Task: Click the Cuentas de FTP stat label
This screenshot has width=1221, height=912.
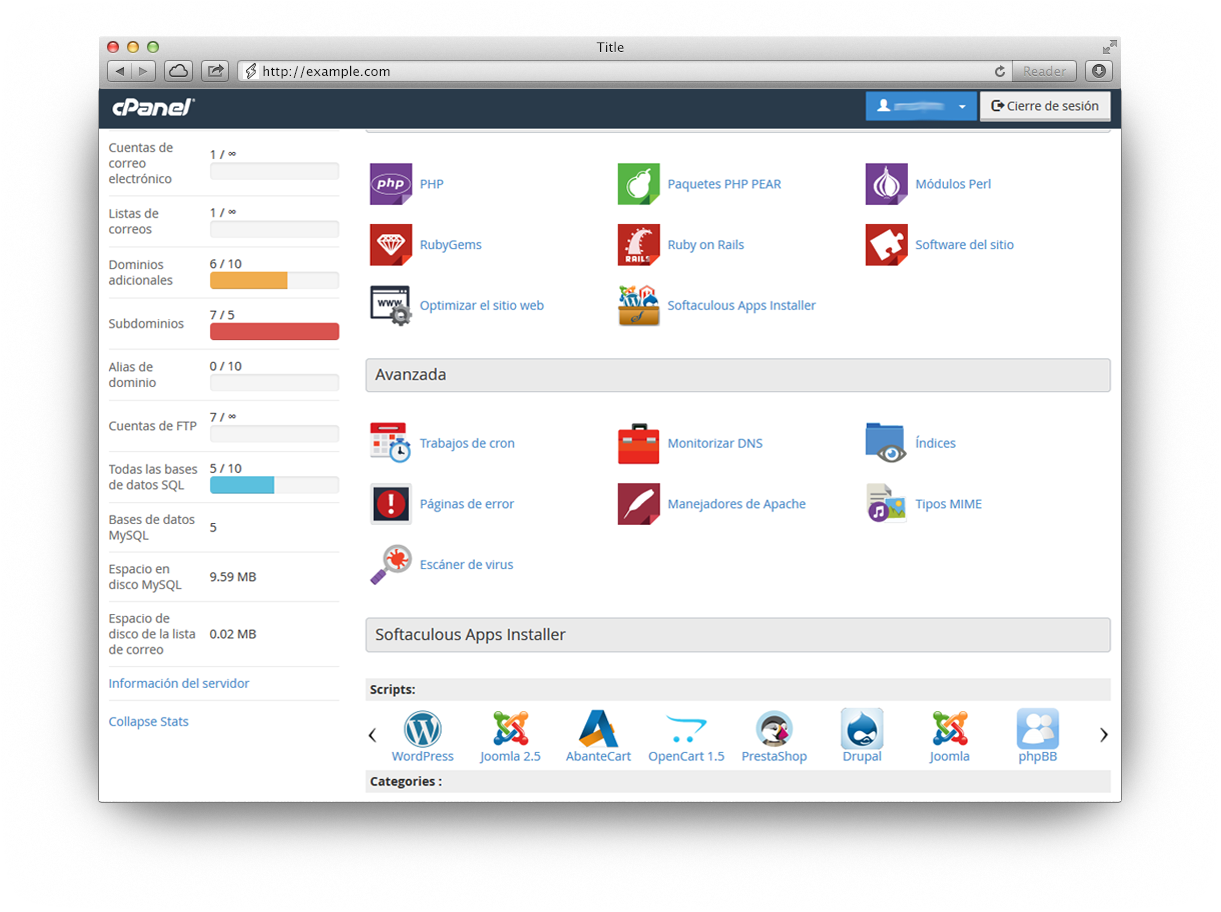Action: 153,426
